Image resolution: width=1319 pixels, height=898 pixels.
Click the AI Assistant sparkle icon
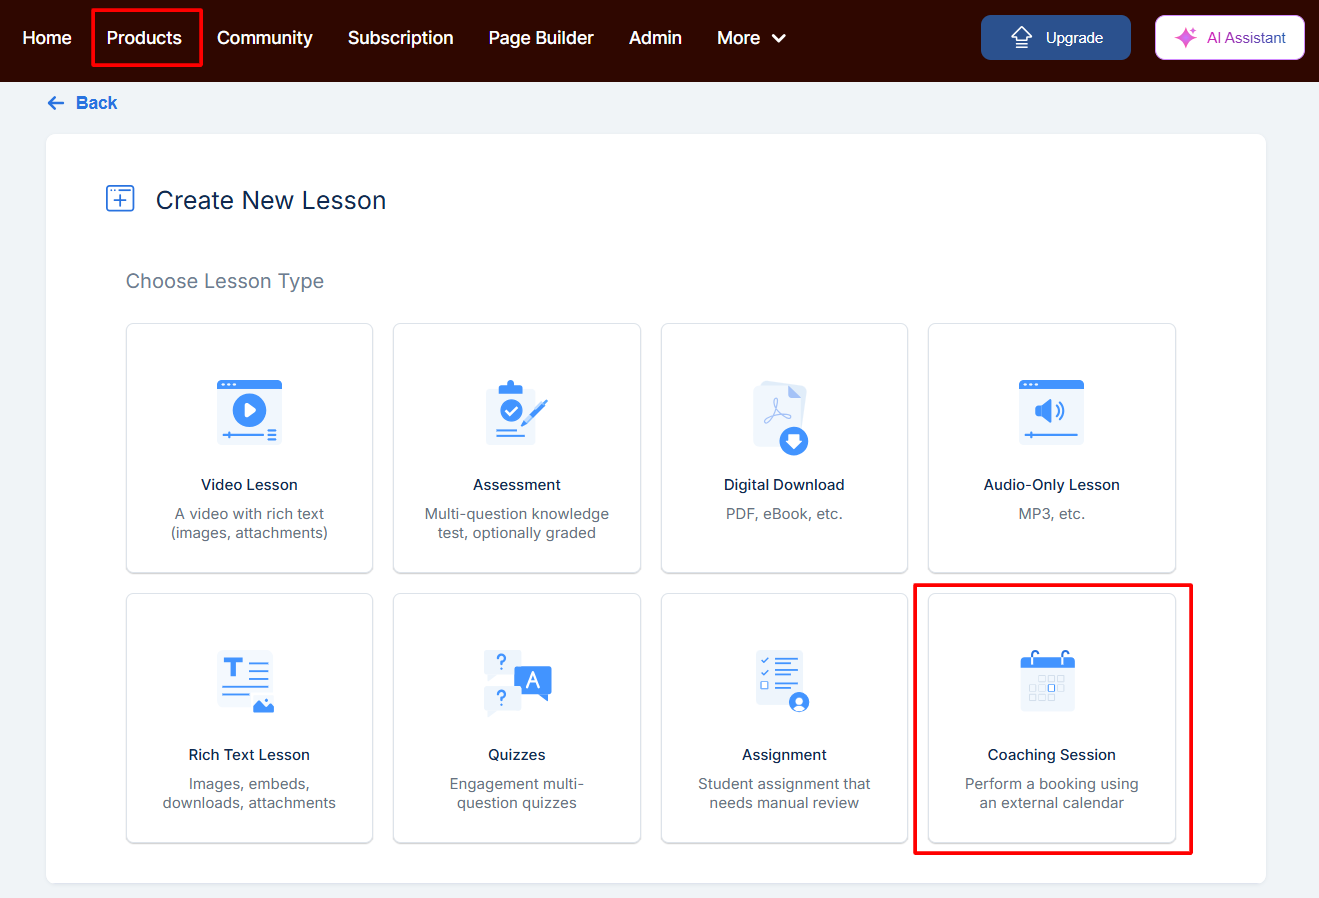click(x=1186, y=38)
